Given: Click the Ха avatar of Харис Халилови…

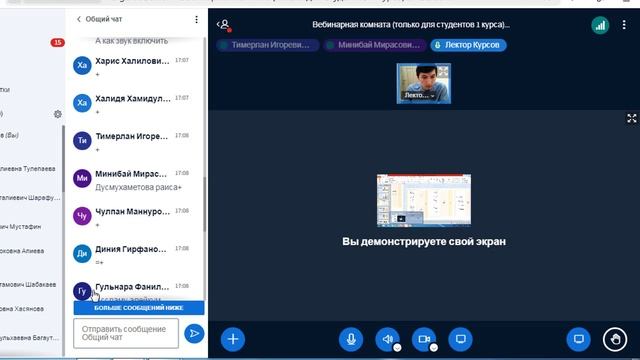Looking at the screenshot, I should click(x=82, y=65).
